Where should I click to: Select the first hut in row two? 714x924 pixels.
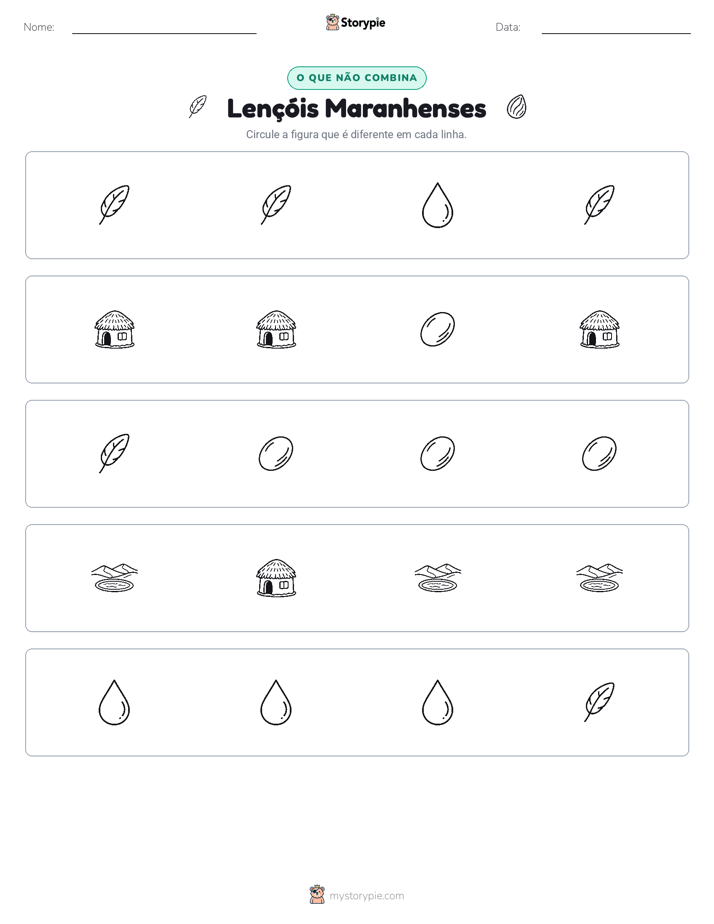pyautogui.click(x=114, y=329)
